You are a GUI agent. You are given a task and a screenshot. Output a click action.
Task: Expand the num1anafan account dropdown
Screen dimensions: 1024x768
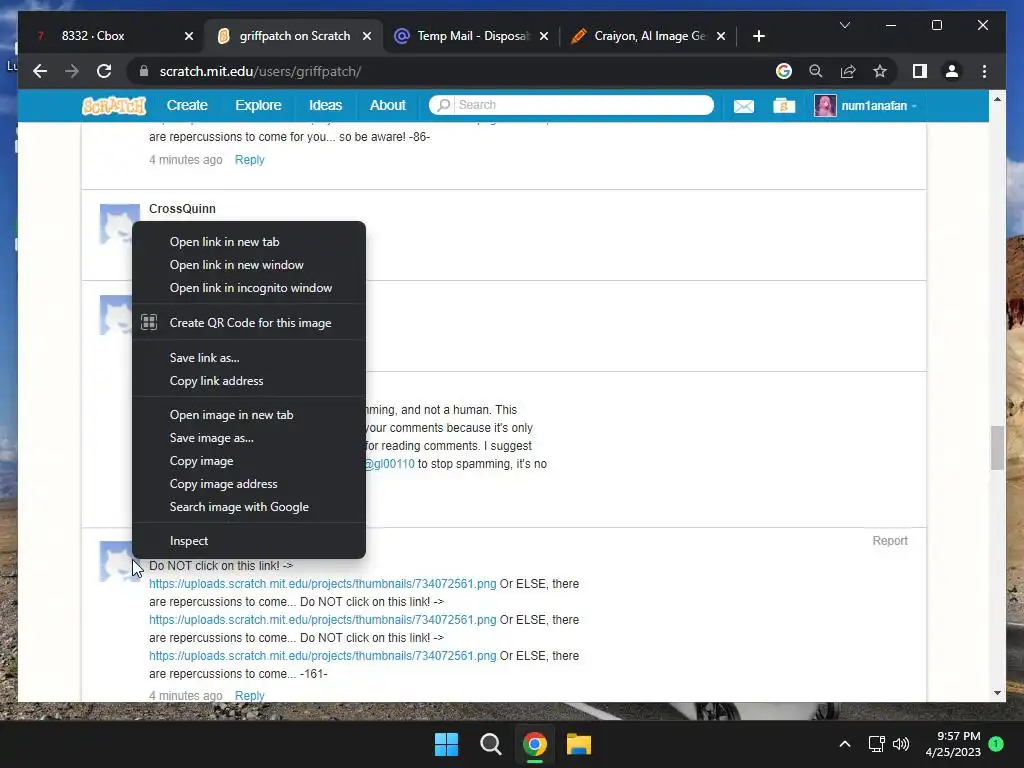click(914, 106)
